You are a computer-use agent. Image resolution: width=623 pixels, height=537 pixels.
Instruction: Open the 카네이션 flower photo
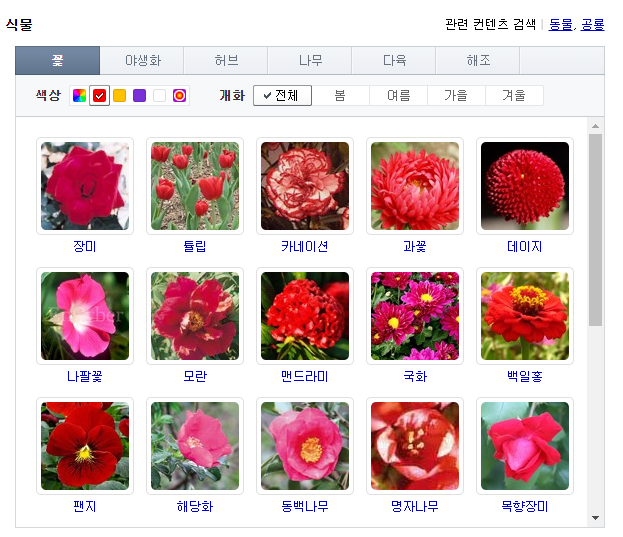305,186
